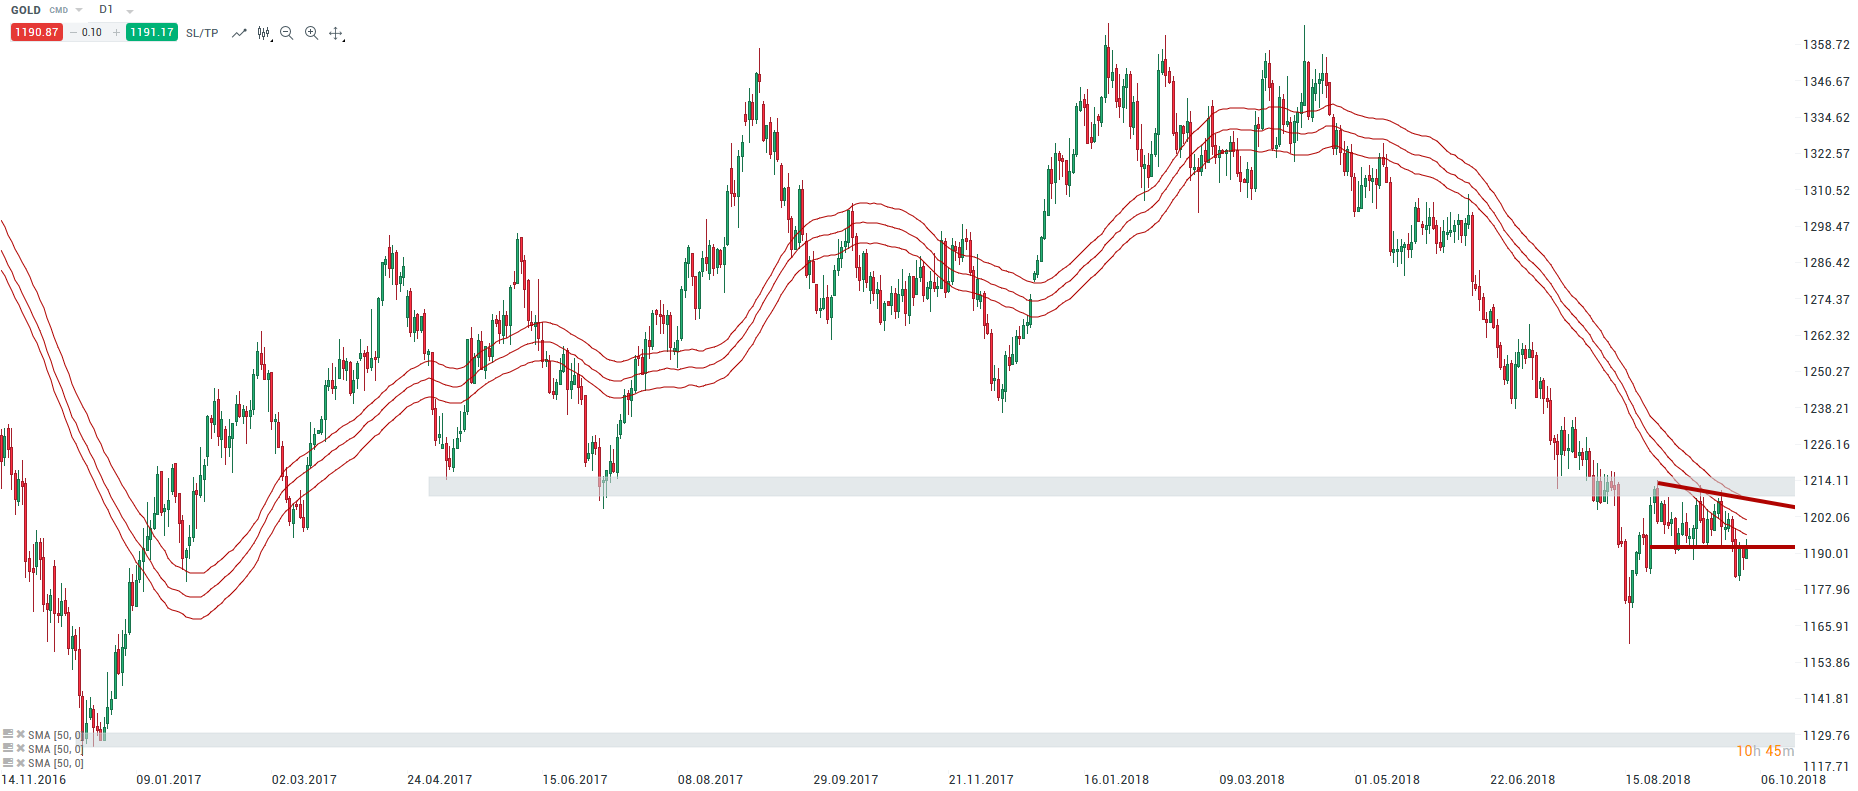Increase volume with the plus button

[116, 32]
